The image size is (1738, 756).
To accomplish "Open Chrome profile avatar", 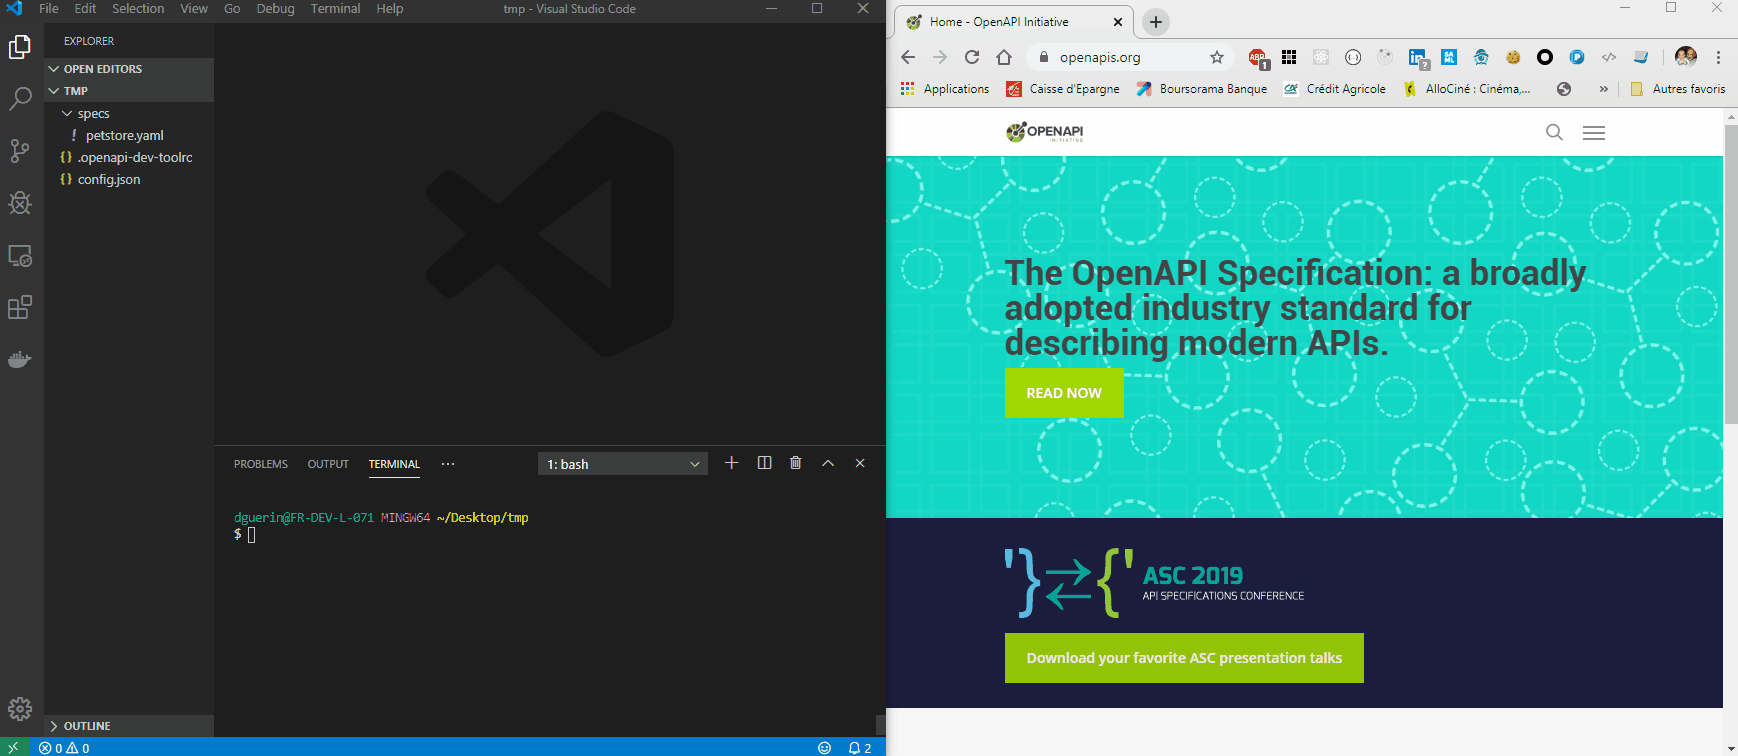I will [1686, 57].
